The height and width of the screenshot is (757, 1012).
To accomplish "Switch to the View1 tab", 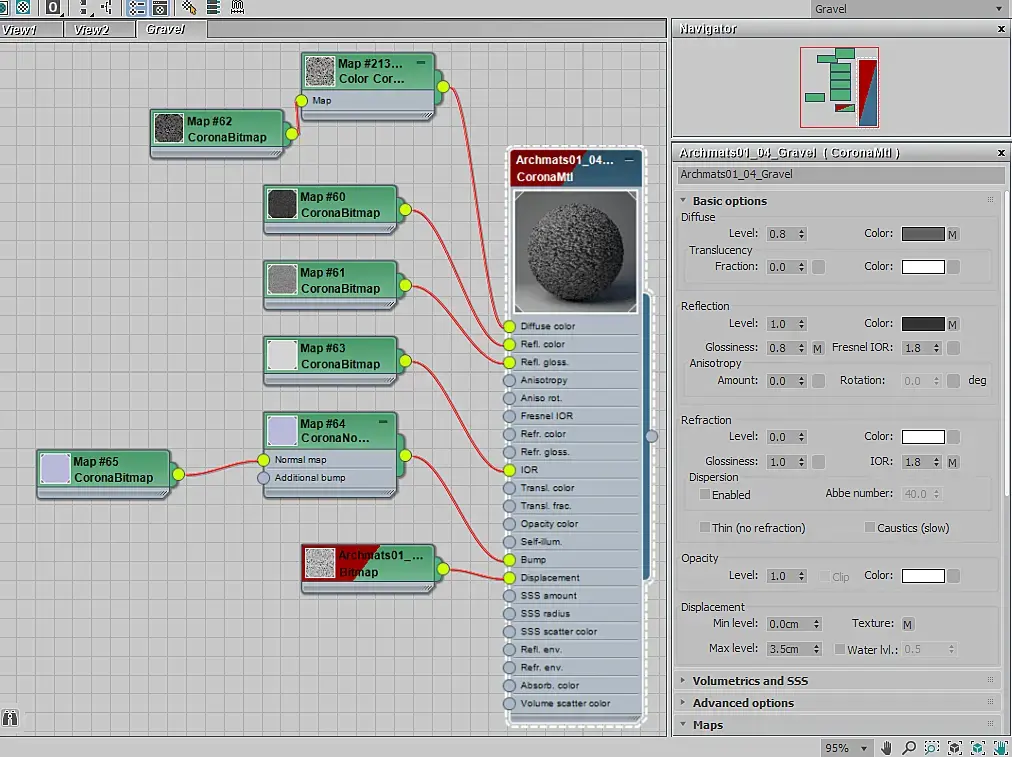I will (x=20, y=29).
